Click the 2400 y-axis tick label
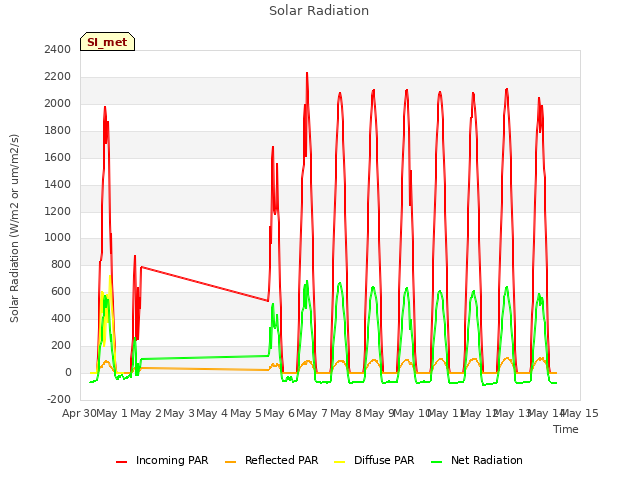 pos(58,50)
